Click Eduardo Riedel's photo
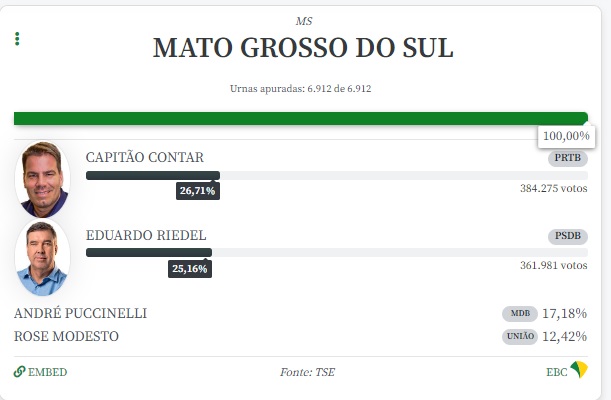The width and height of the screenshot is (611, 400). coord(42,257)
